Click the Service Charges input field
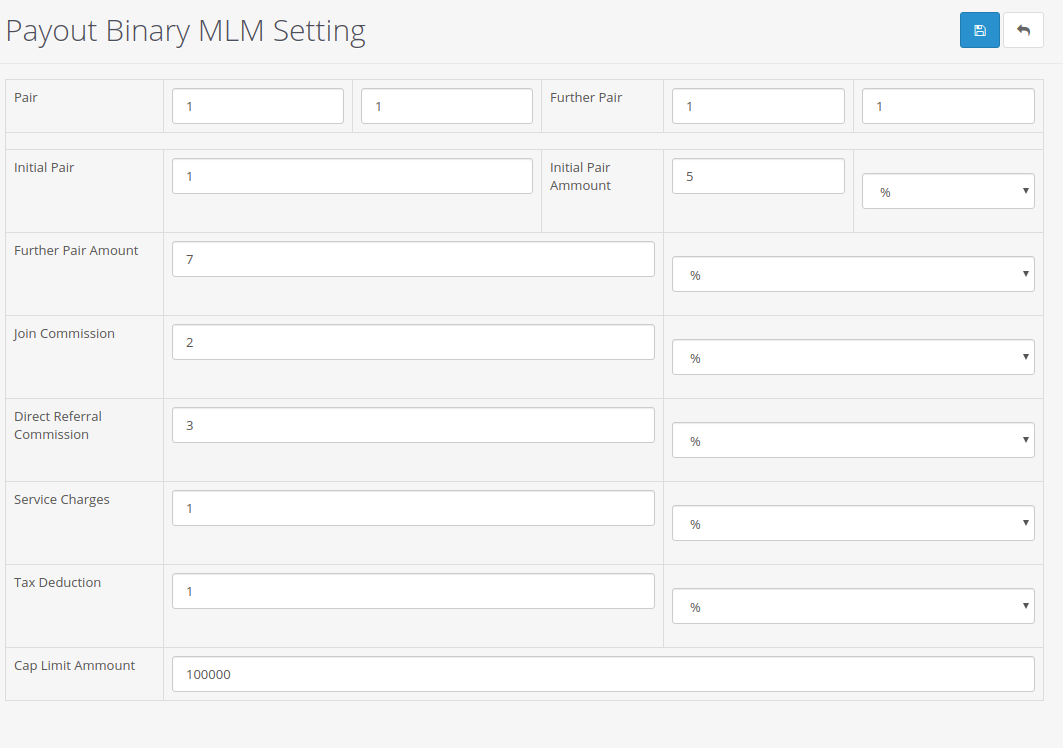Screen dimensions: 1063x748 click(413, 508)
